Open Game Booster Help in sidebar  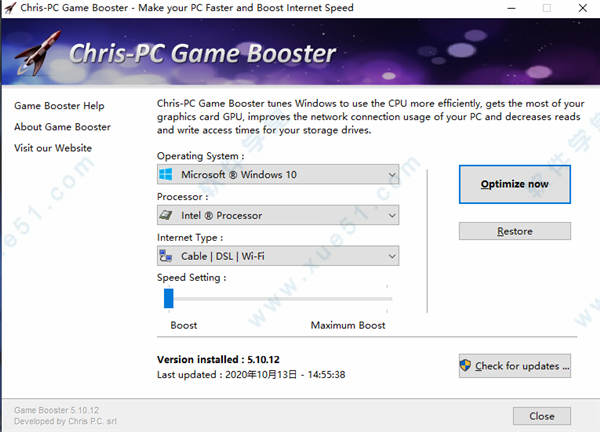59,106
